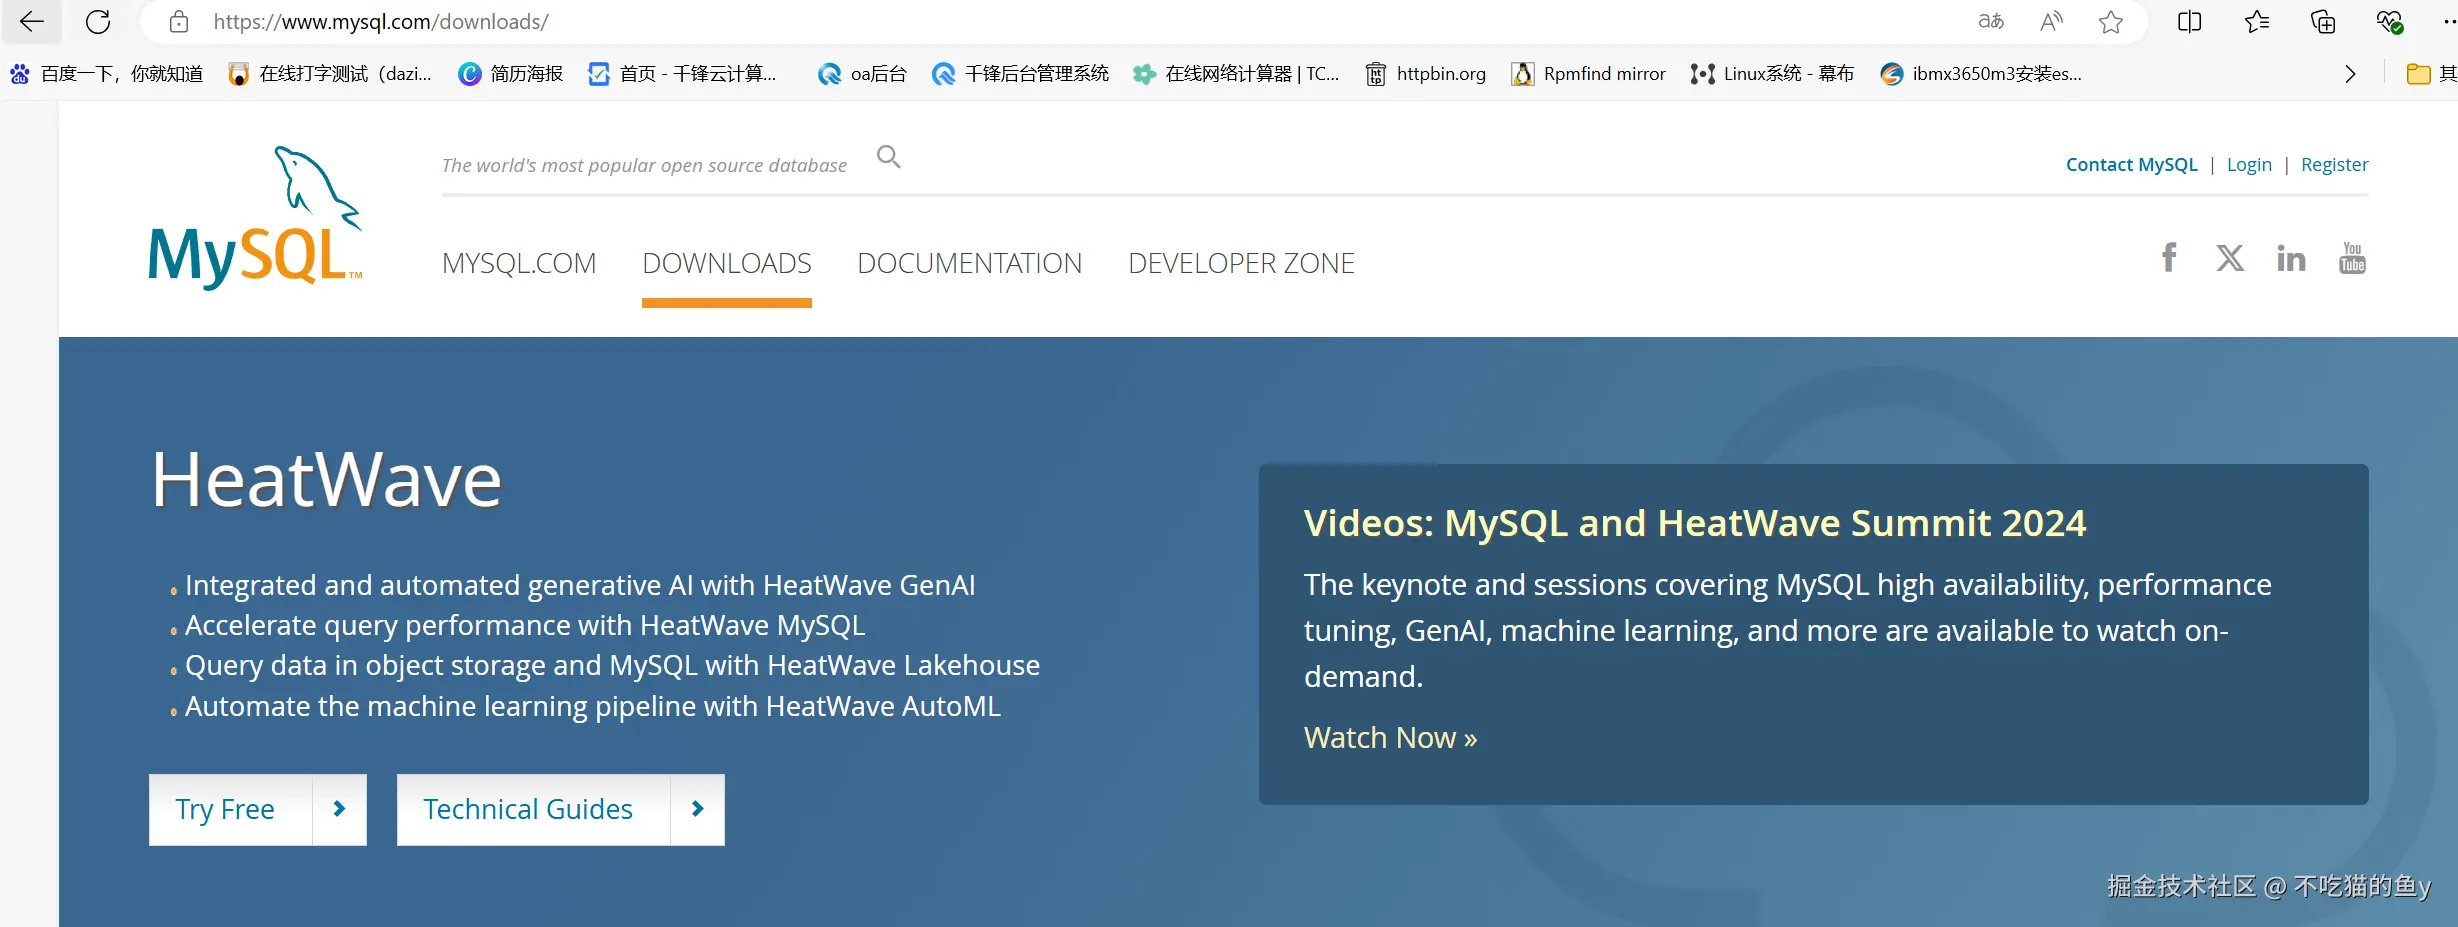The image size is (2458, 927).
Task: Click the Contact MySQL link
Action: 2132,165
